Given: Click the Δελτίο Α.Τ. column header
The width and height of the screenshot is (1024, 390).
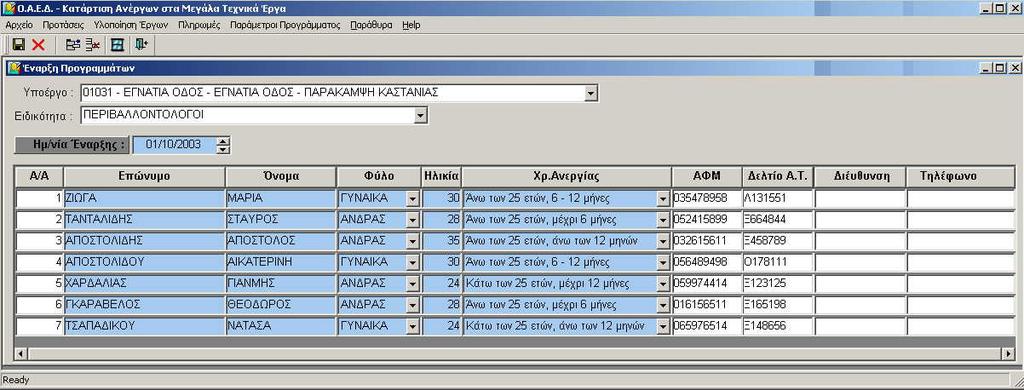Looking at the screenshot, I should point(778,176).
